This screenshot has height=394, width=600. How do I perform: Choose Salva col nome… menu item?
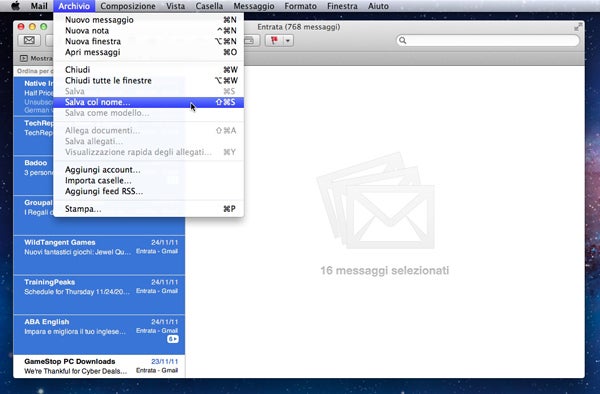[148, 102]
